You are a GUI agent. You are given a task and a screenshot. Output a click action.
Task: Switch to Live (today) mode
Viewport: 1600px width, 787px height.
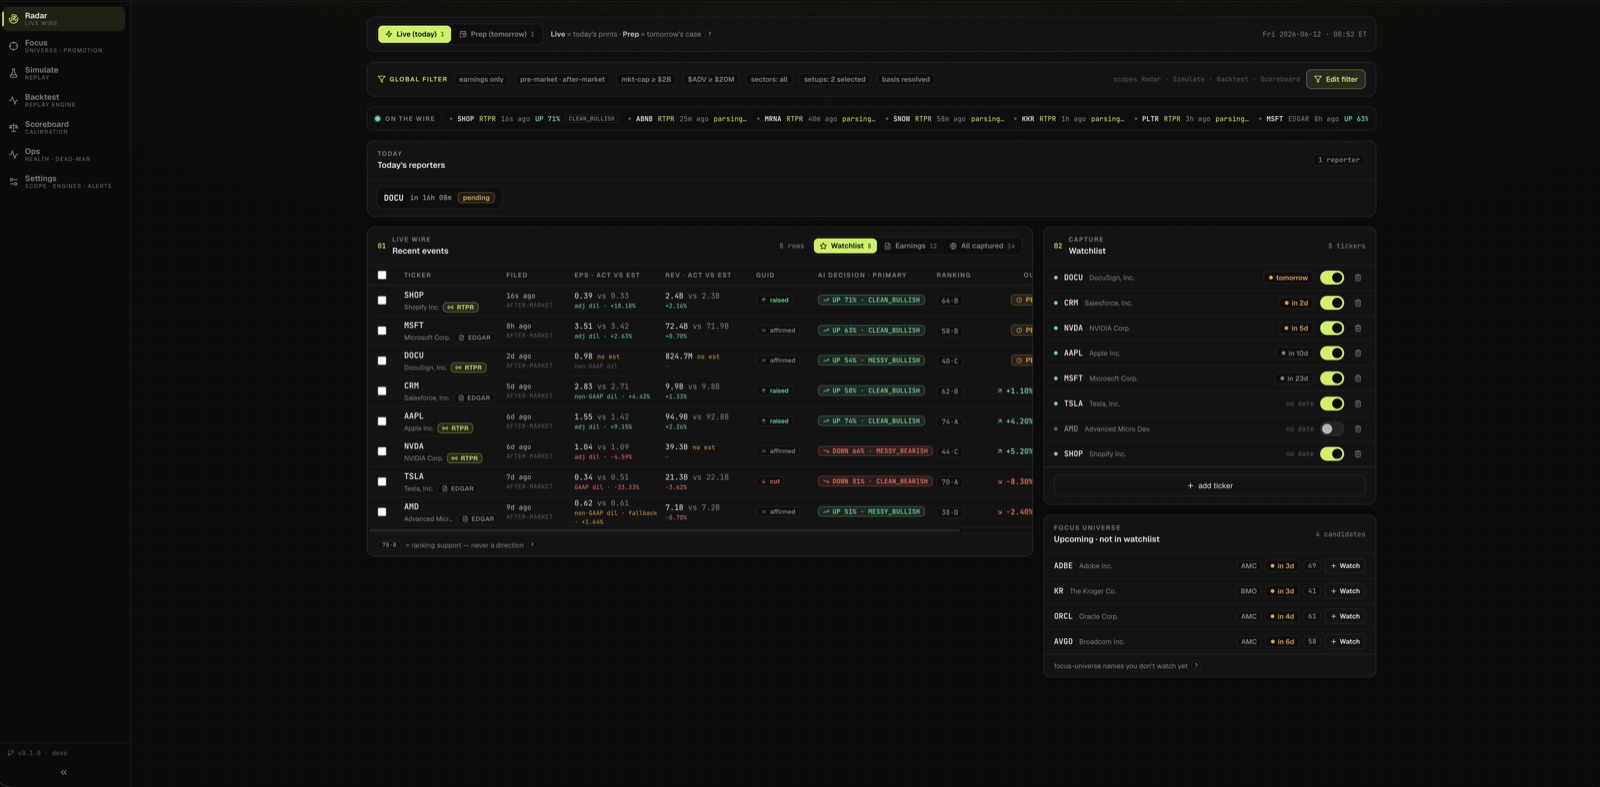(414, 34)
